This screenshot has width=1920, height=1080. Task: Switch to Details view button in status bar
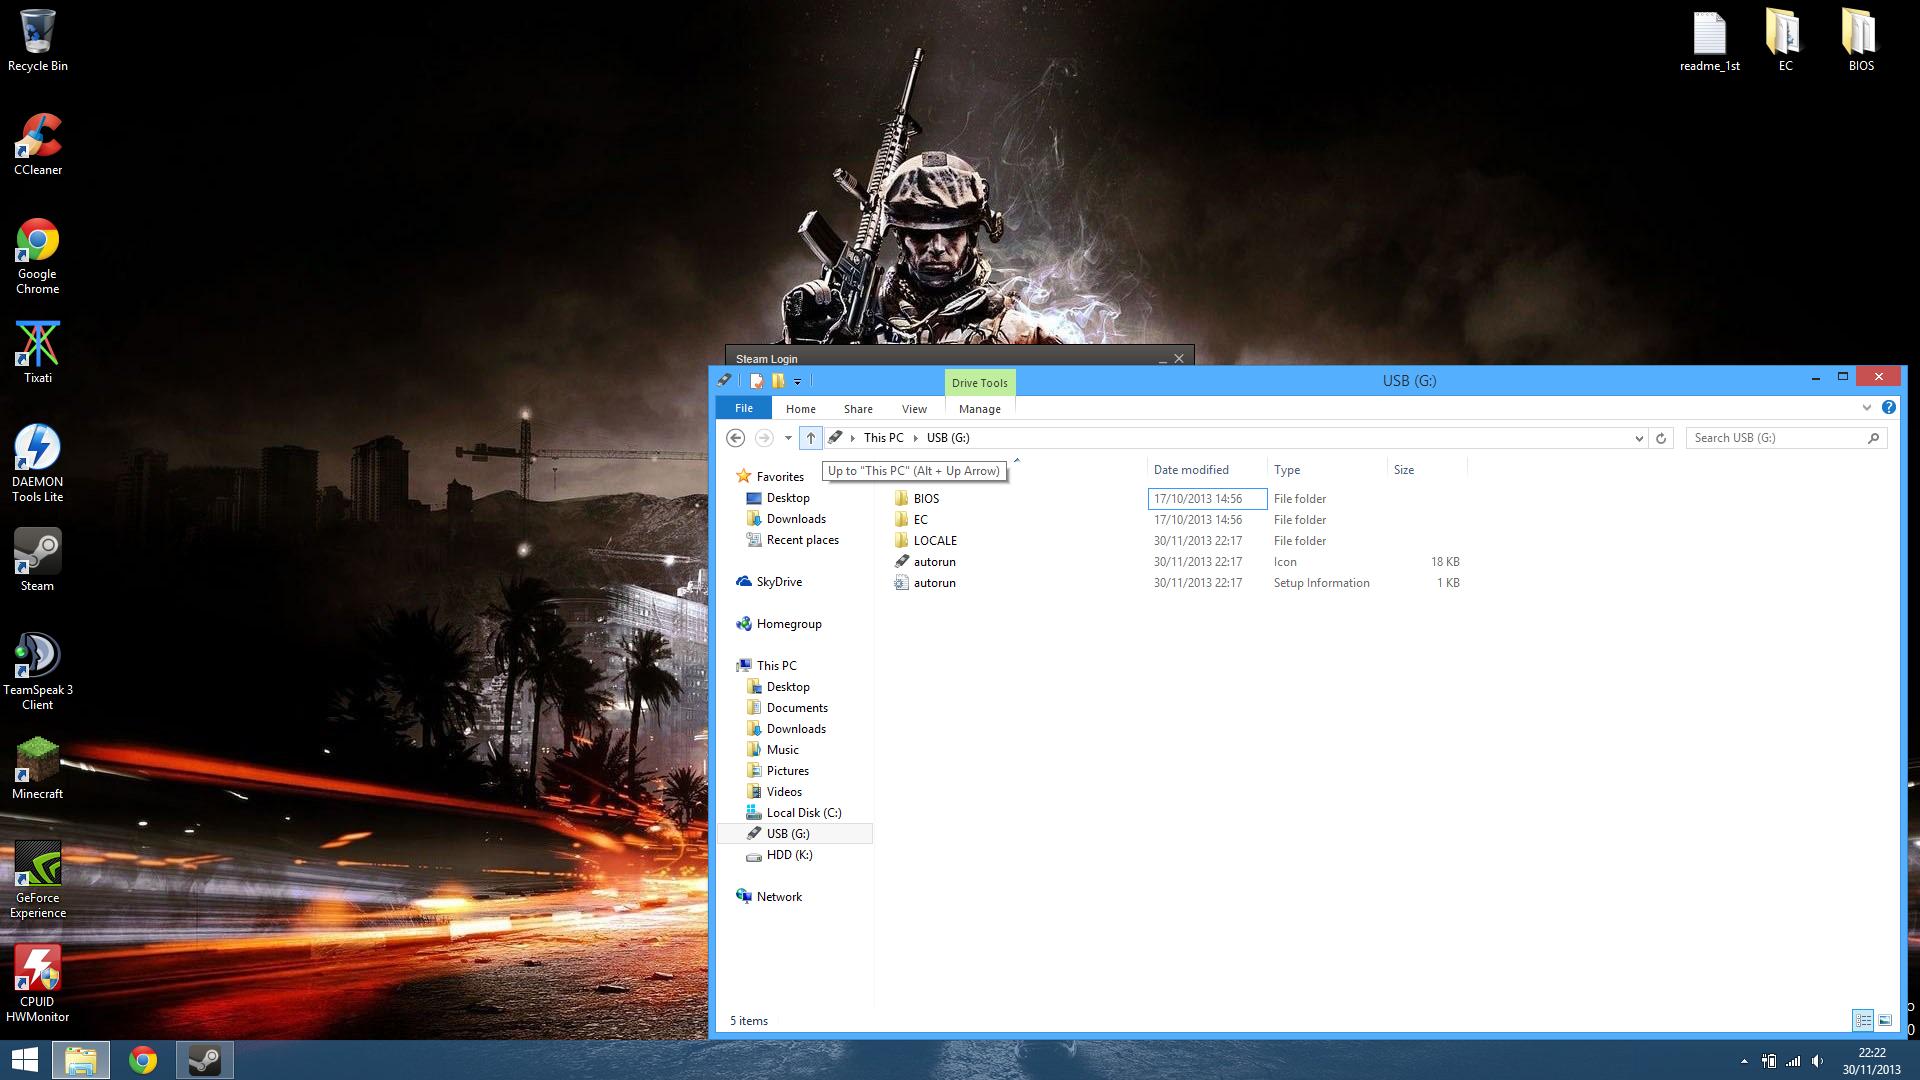tap(1863, 1020)
